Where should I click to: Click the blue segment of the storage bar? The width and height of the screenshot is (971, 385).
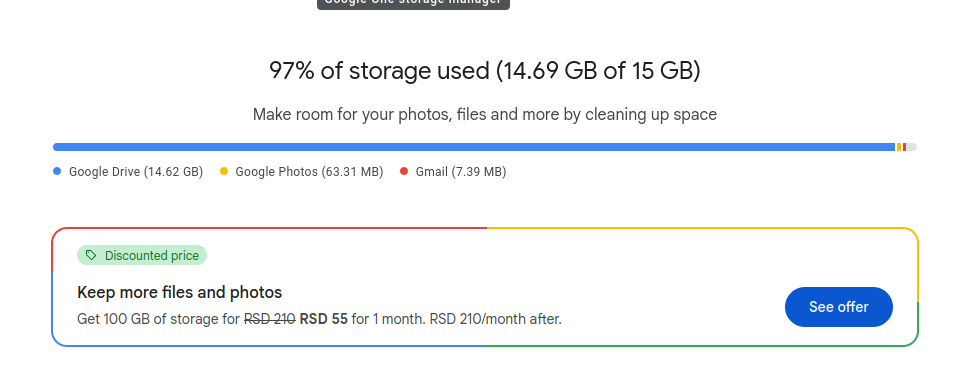(x=474, y=147)
